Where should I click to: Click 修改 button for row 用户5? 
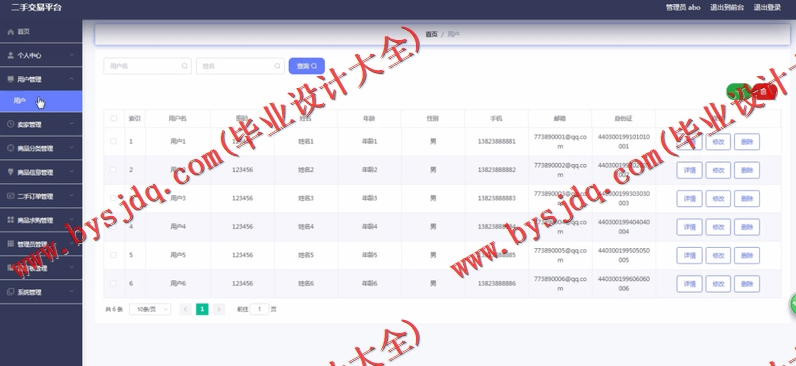[x=718, y=255]
